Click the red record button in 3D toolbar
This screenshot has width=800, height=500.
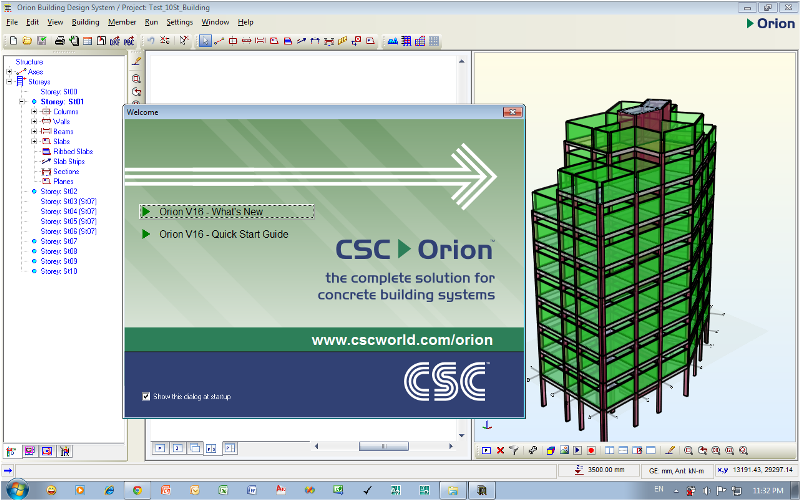click(591, 451)
